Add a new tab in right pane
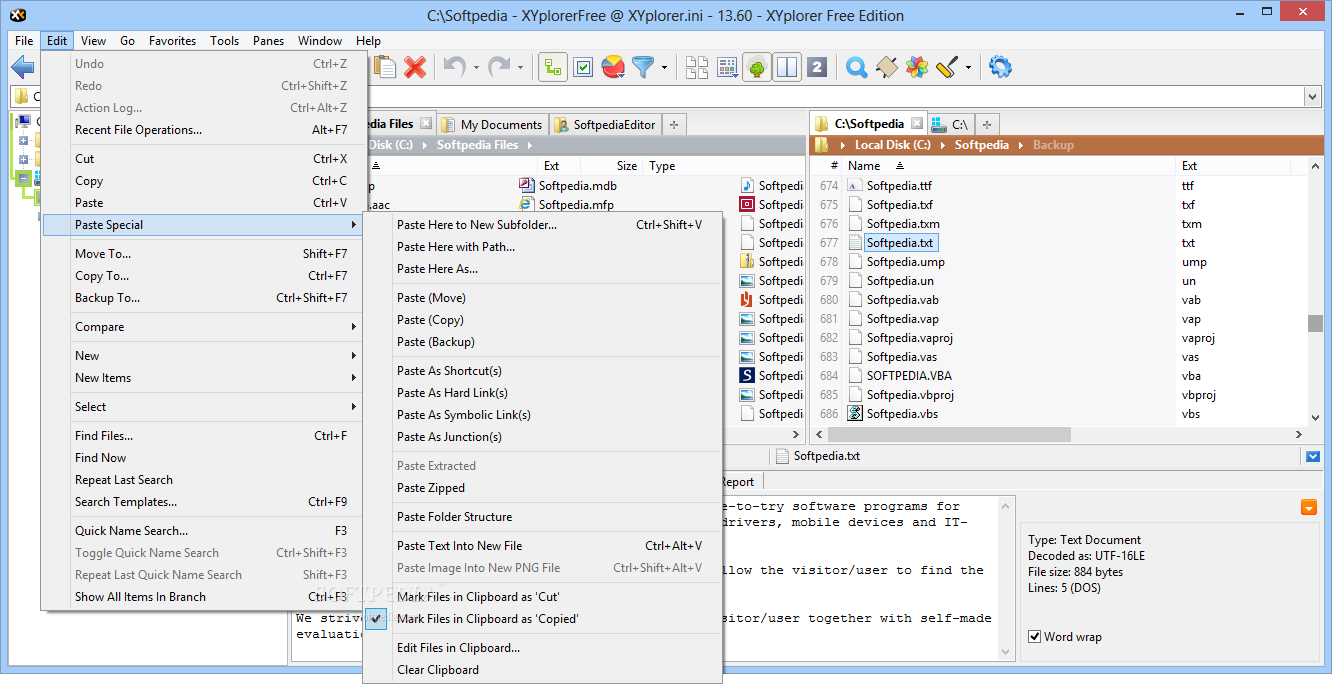1332x684 pixels. [987, 124]
